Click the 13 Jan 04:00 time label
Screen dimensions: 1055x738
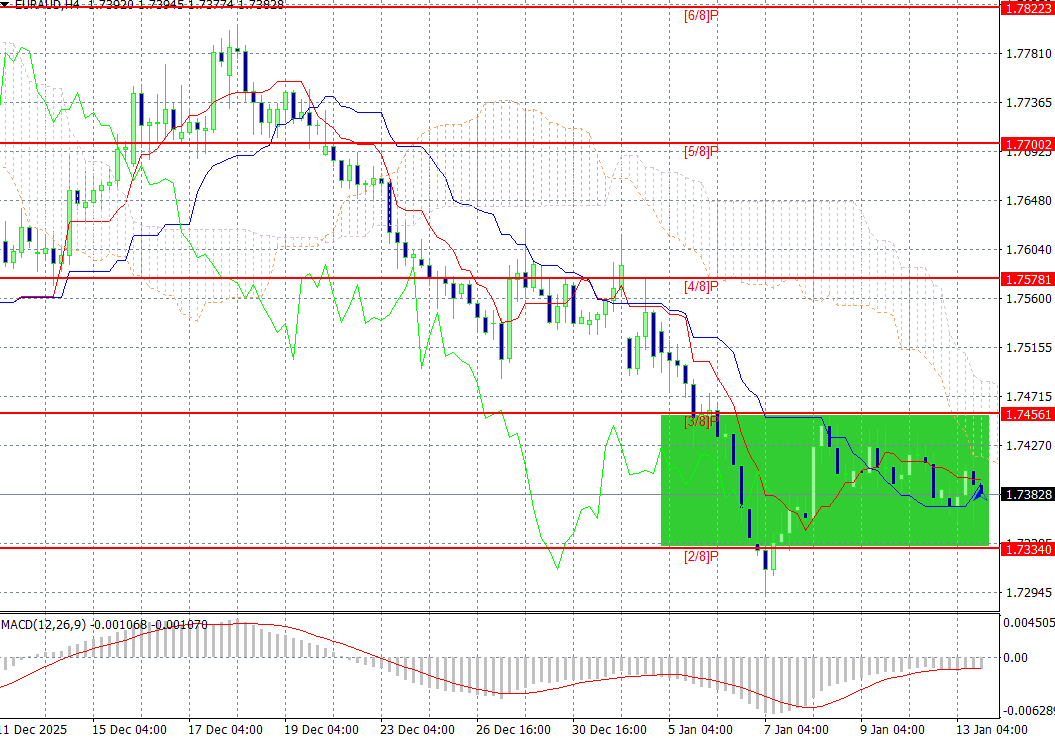point(992,730)
